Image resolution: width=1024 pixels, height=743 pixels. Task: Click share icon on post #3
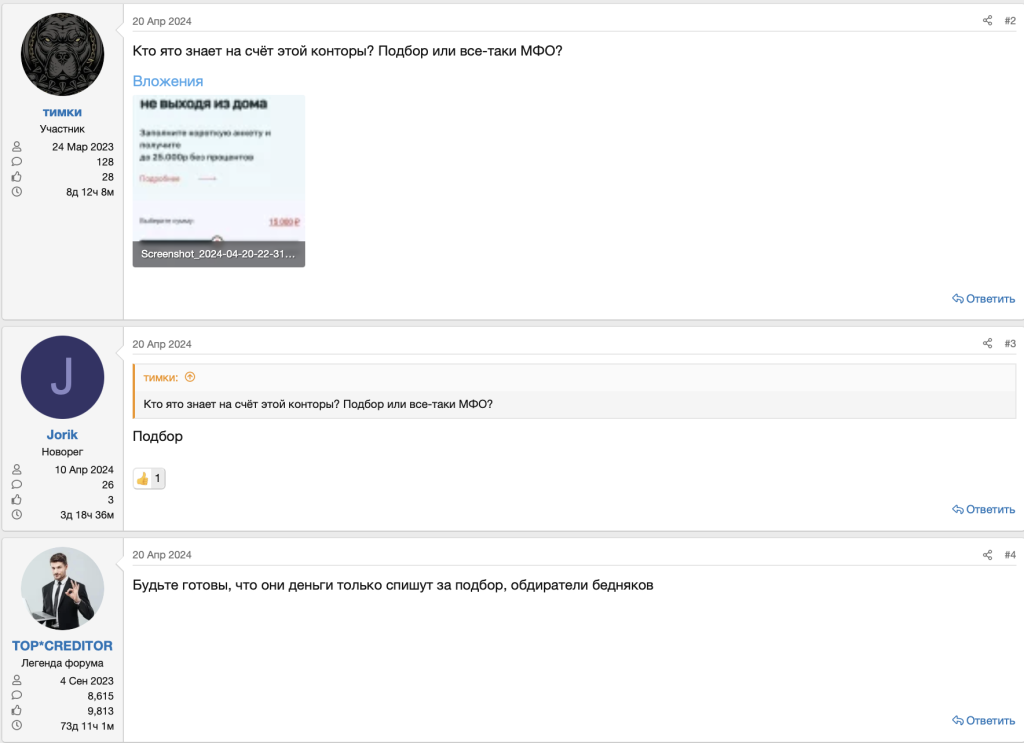(987, 344)
